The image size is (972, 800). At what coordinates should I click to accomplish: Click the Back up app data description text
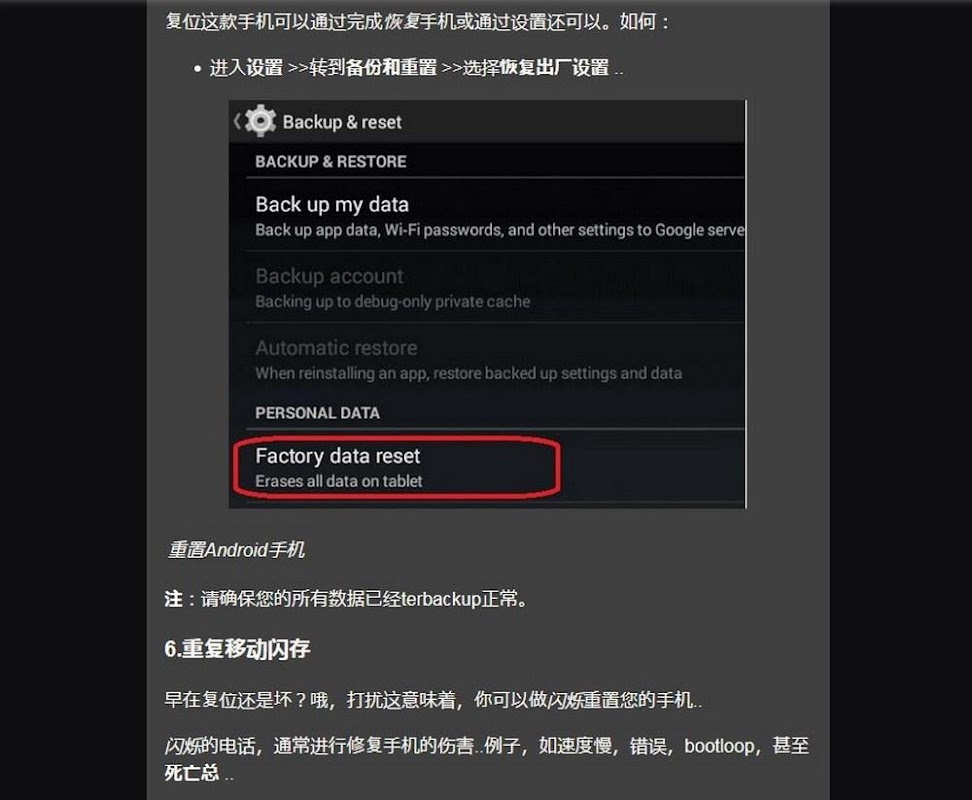[x=500, y=230]
